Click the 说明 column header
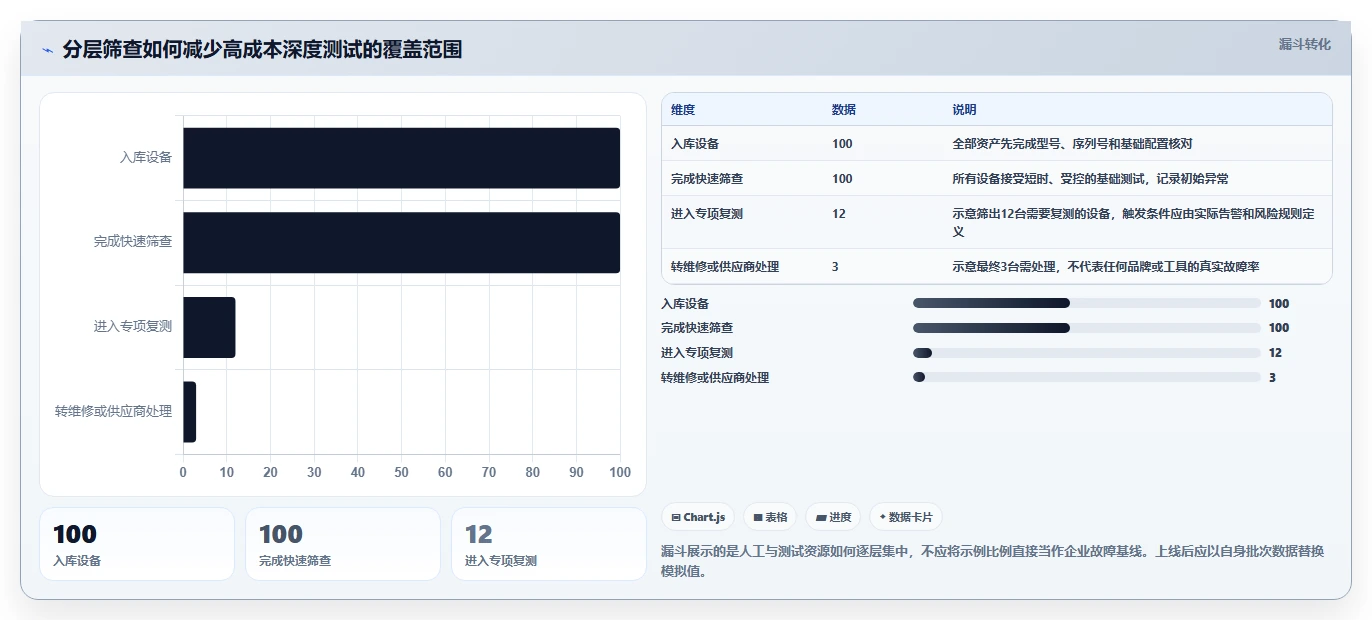 pyautogui.click(x=964, y=110)
